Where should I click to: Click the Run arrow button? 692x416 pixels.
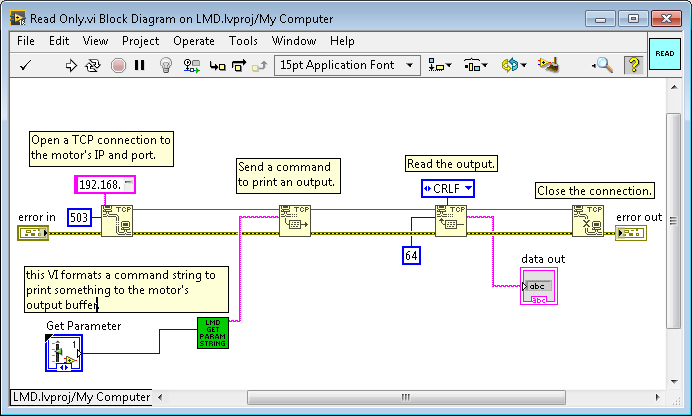pos(71,66)
